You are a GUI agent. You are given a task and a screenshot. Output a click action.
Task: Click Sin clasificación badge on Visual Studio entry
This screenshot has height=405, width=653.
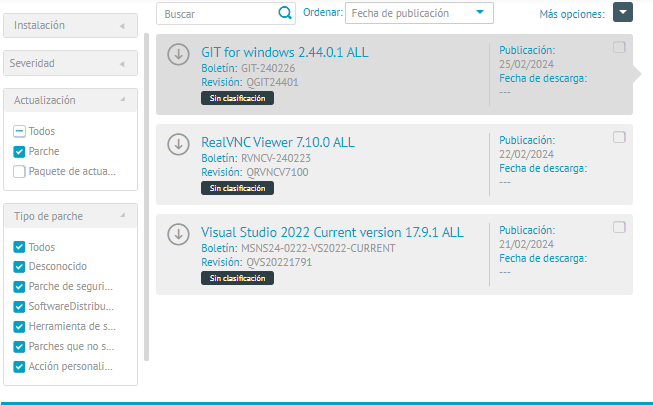[x=237, y=278]
